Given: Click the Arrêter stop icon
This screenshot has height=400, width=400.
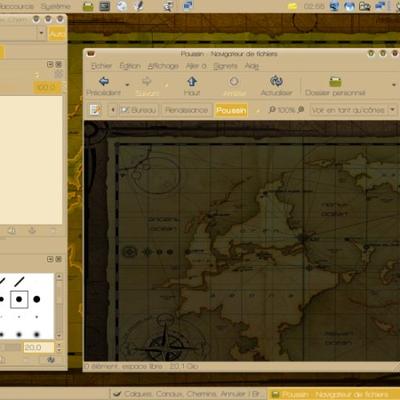Looking at the screenshot, I should [234, 86].
